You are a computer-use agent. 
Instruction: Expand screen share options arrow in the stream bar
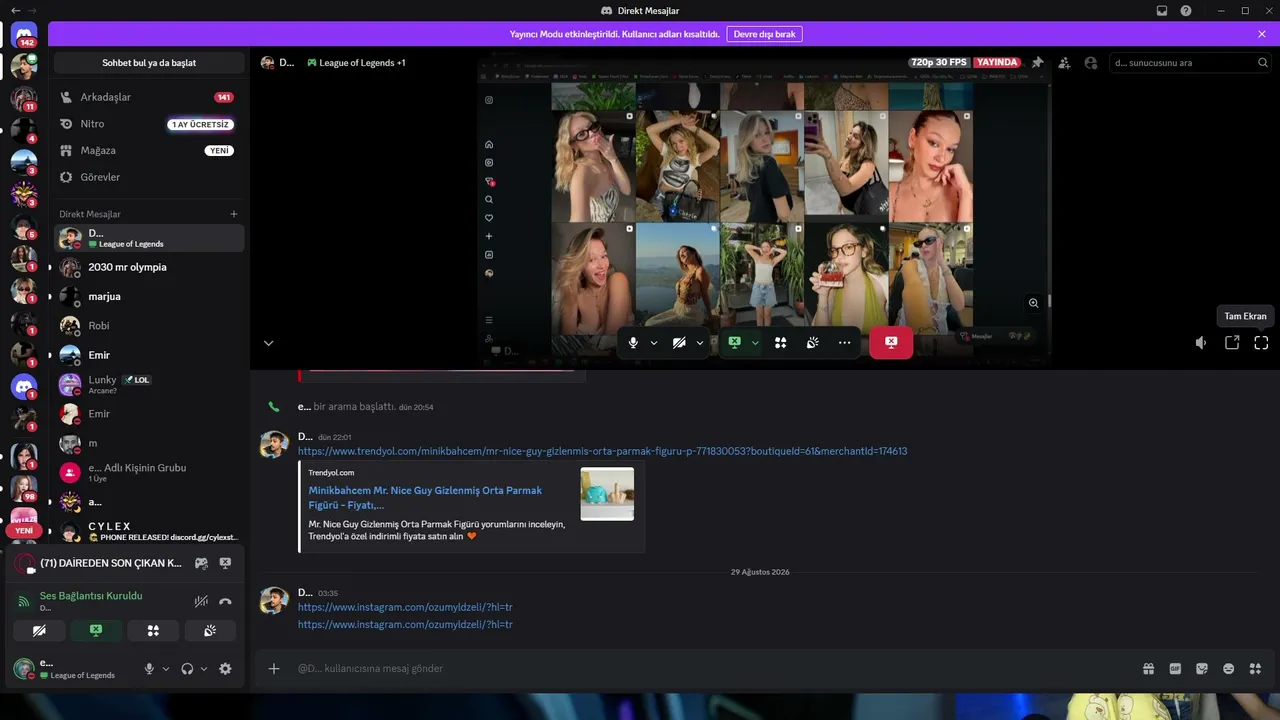[x=755, y=342]
